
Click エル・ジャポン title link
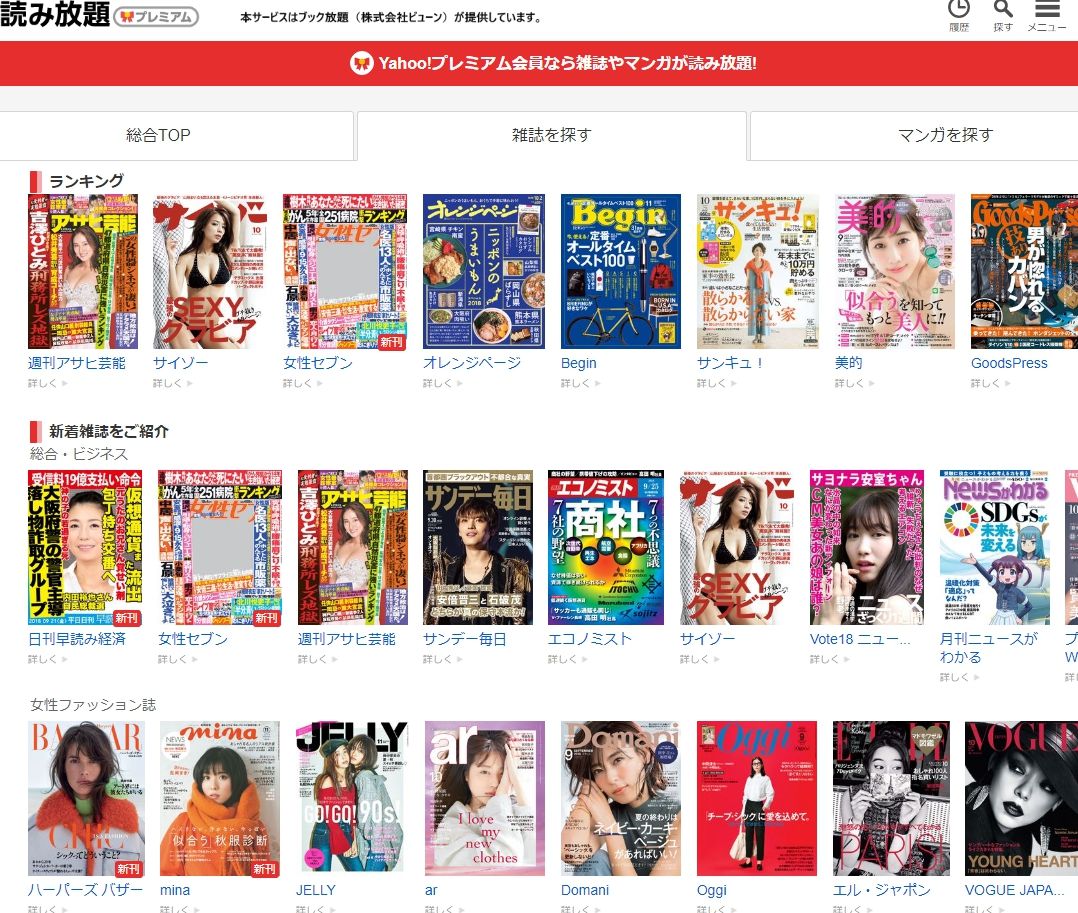(x=882, y=890)
